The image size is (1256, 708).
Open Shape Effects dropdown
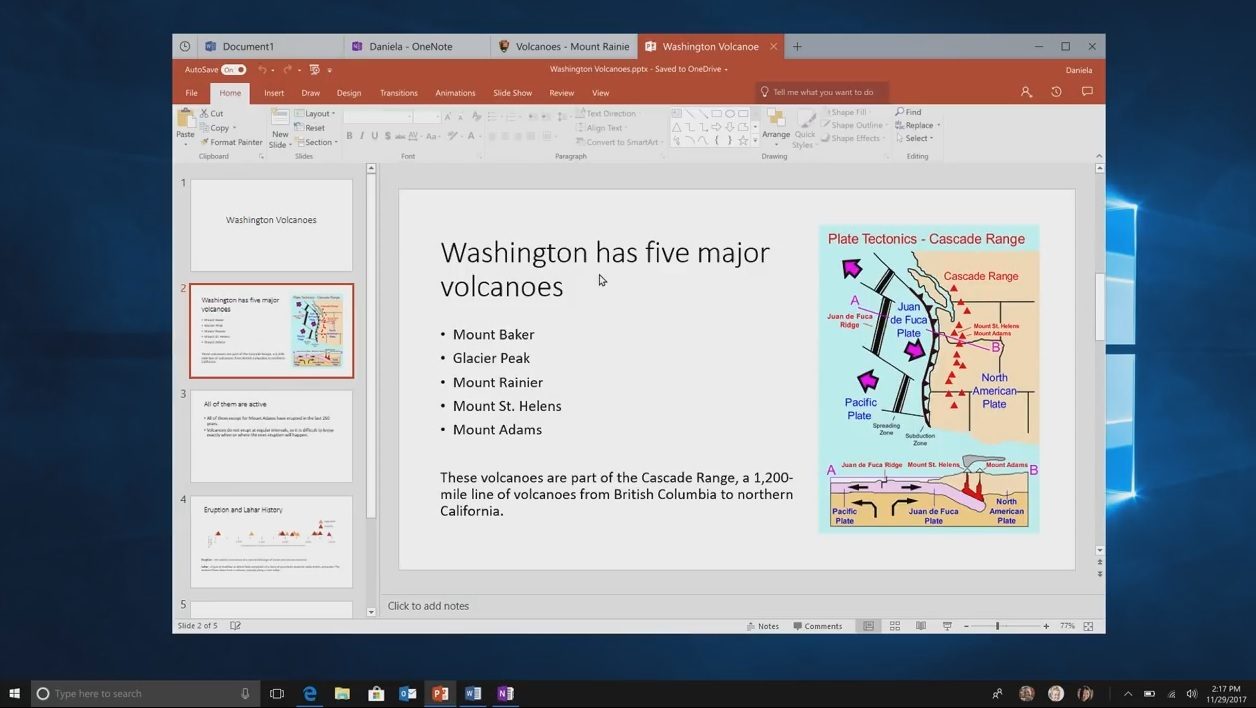point(853,139)
